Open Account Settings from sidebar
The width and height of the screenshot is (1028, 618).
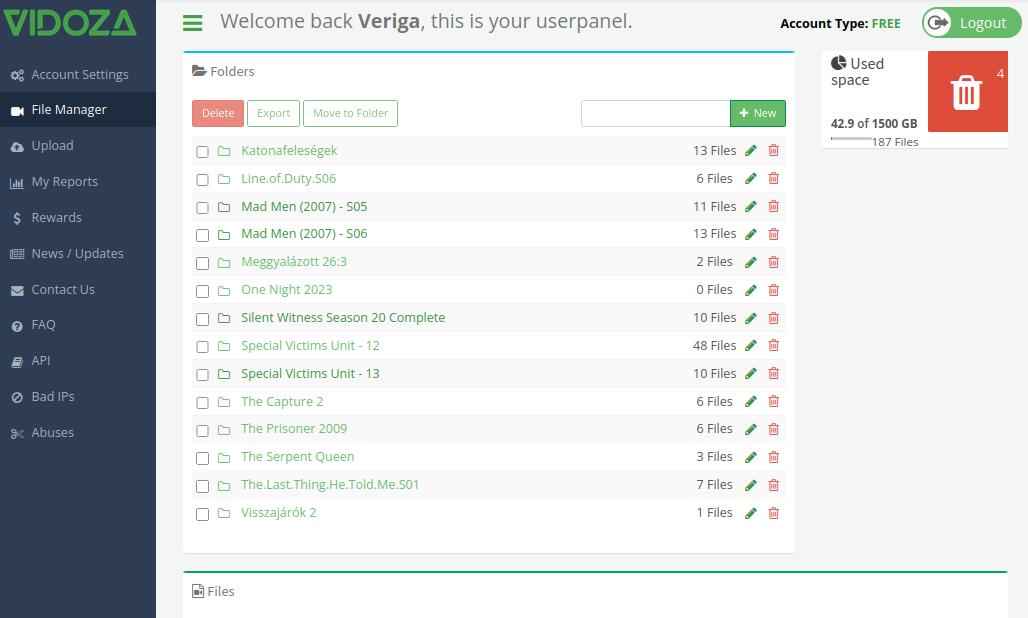pos(78,75)
